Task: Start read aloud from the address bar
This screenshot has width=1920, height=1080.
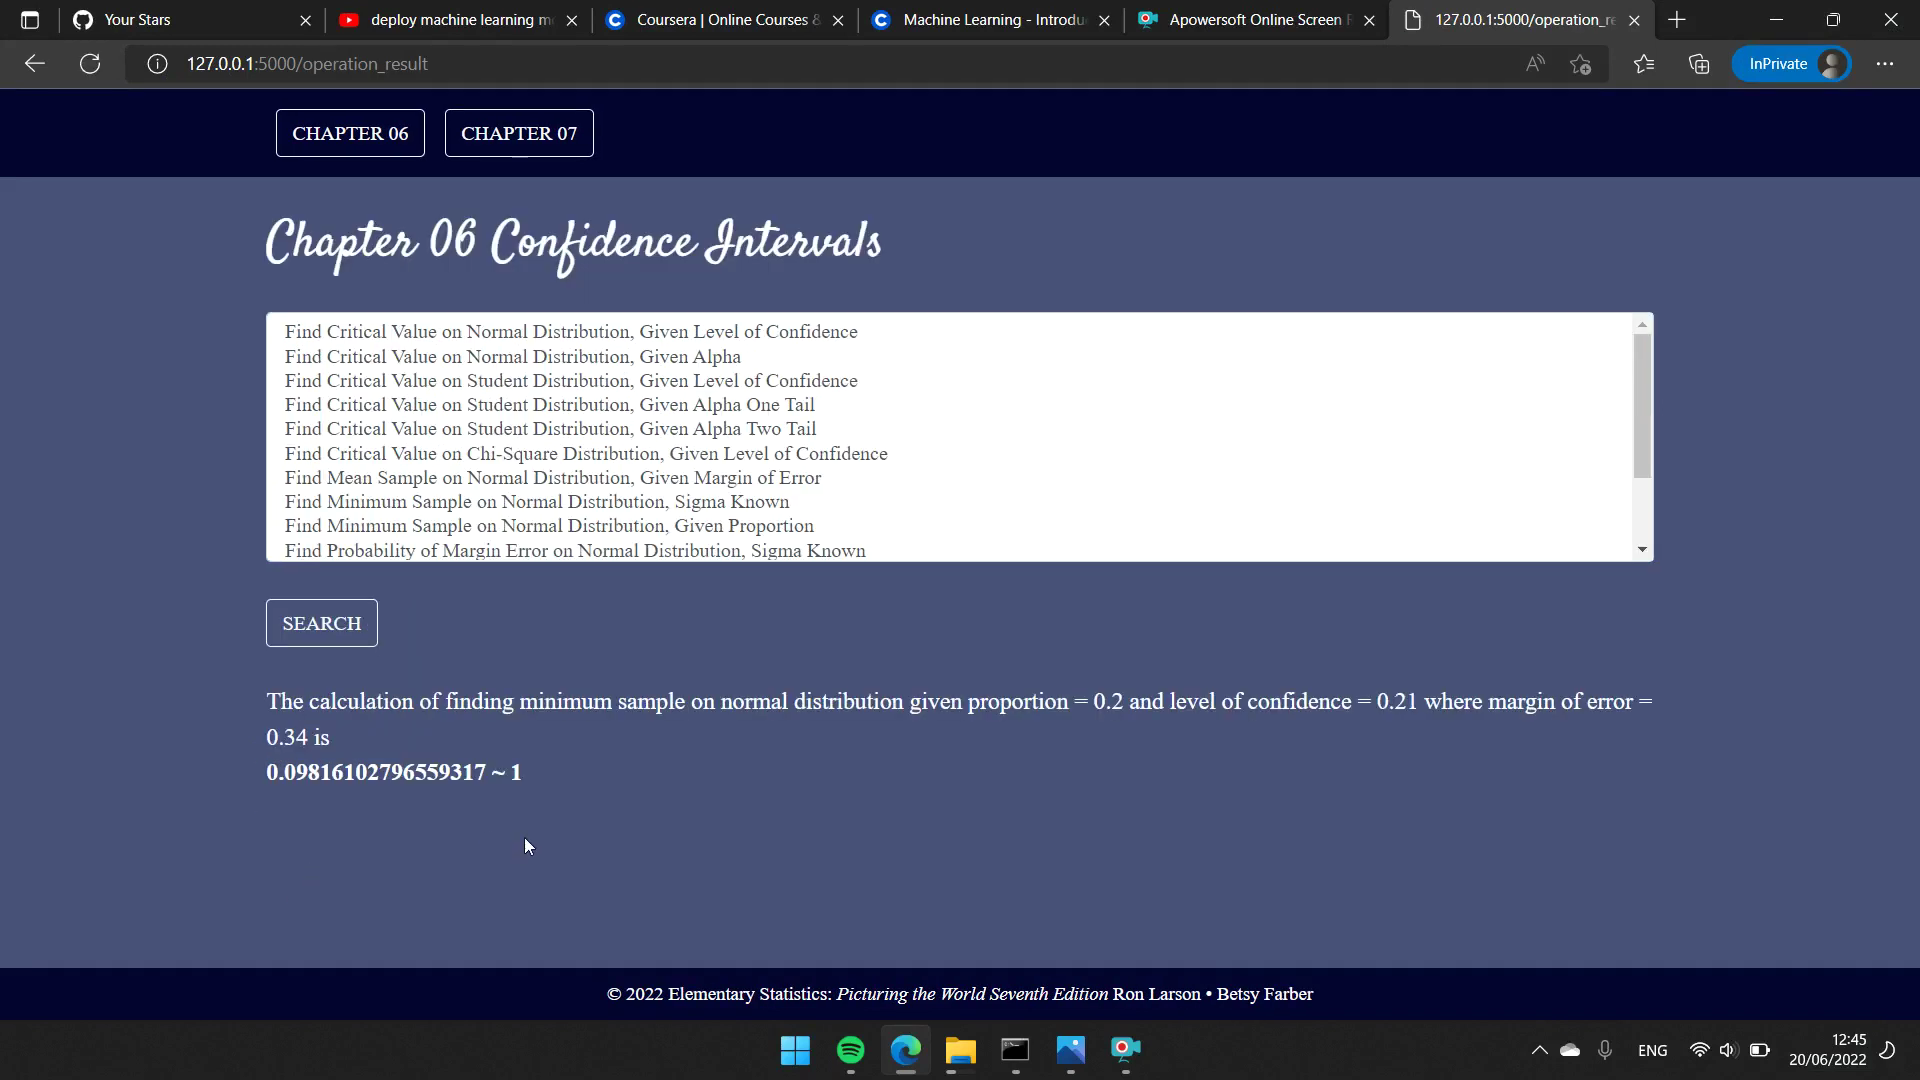Action: (x=1535, y=63)
